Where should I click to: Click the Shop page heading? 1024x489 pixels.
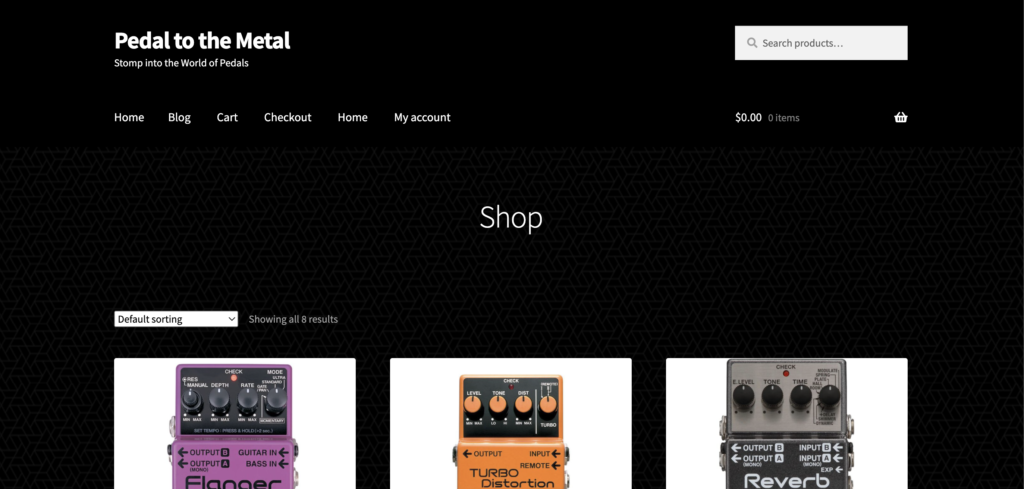pos(511,217)
